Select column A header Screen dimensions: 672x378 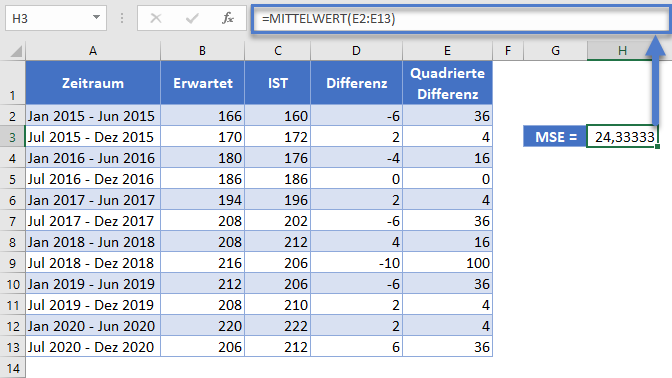[x=93, y=51]
